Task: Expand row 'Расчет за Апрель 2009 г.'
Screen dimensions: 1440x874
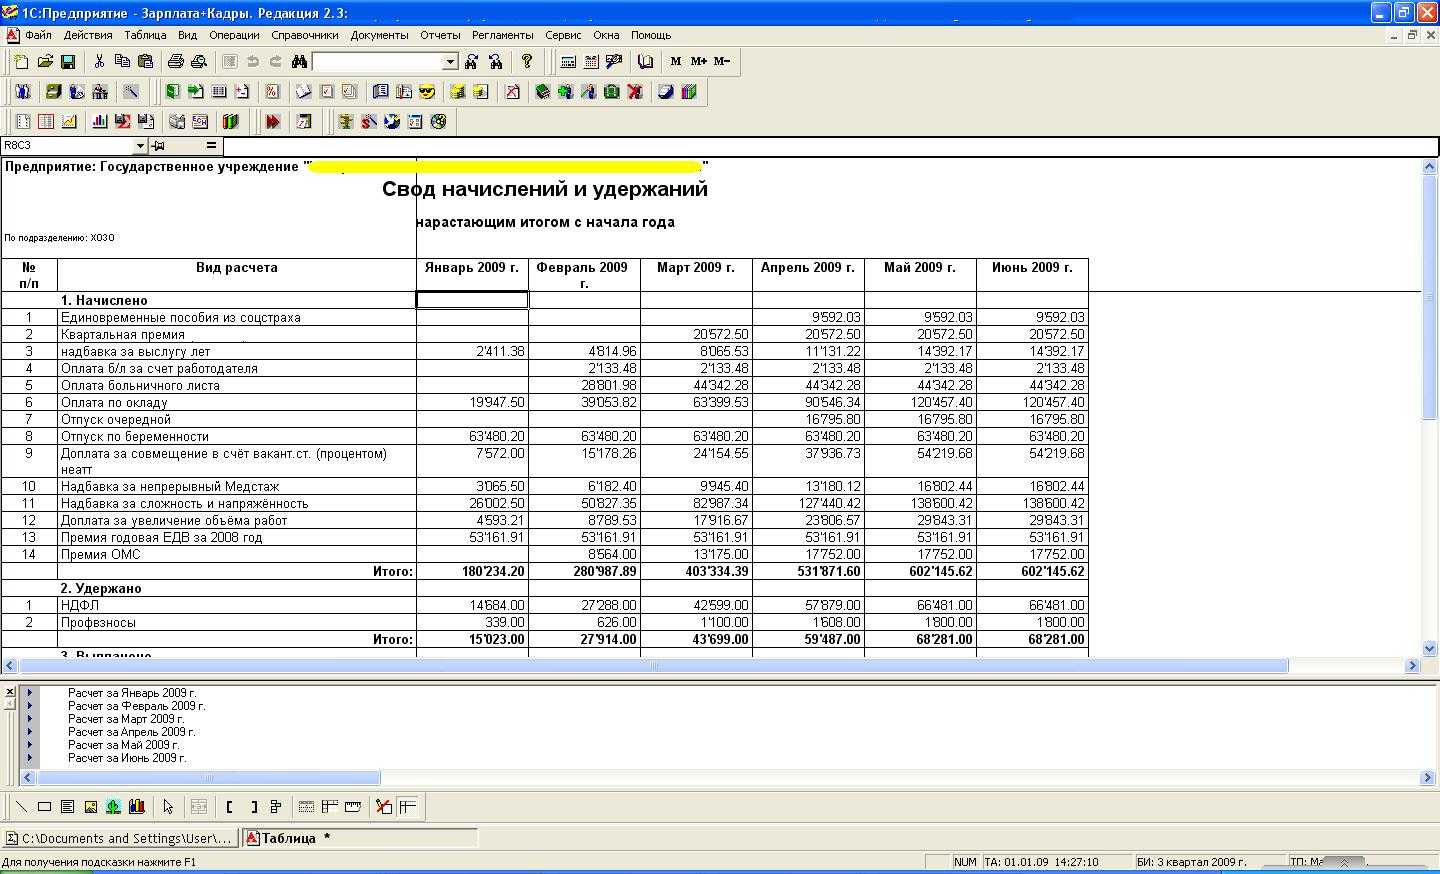Action: 30,731
